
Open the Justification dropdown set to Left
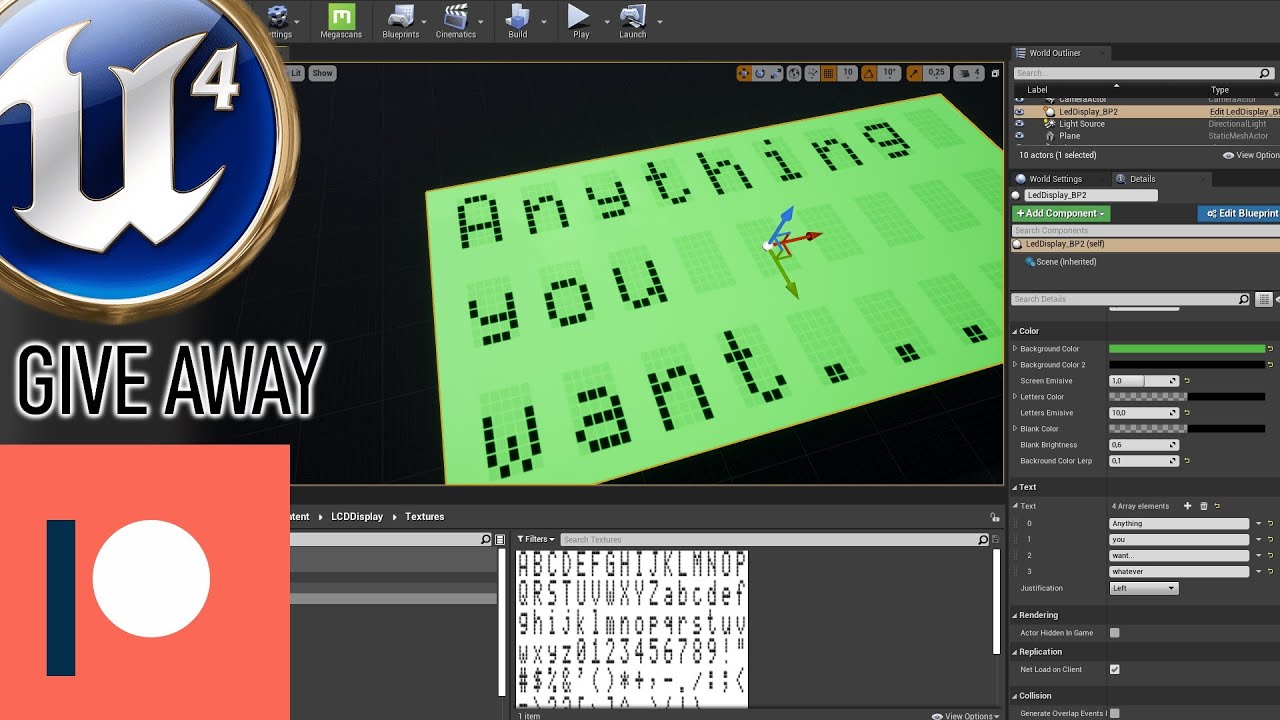tap(1144, 588)
